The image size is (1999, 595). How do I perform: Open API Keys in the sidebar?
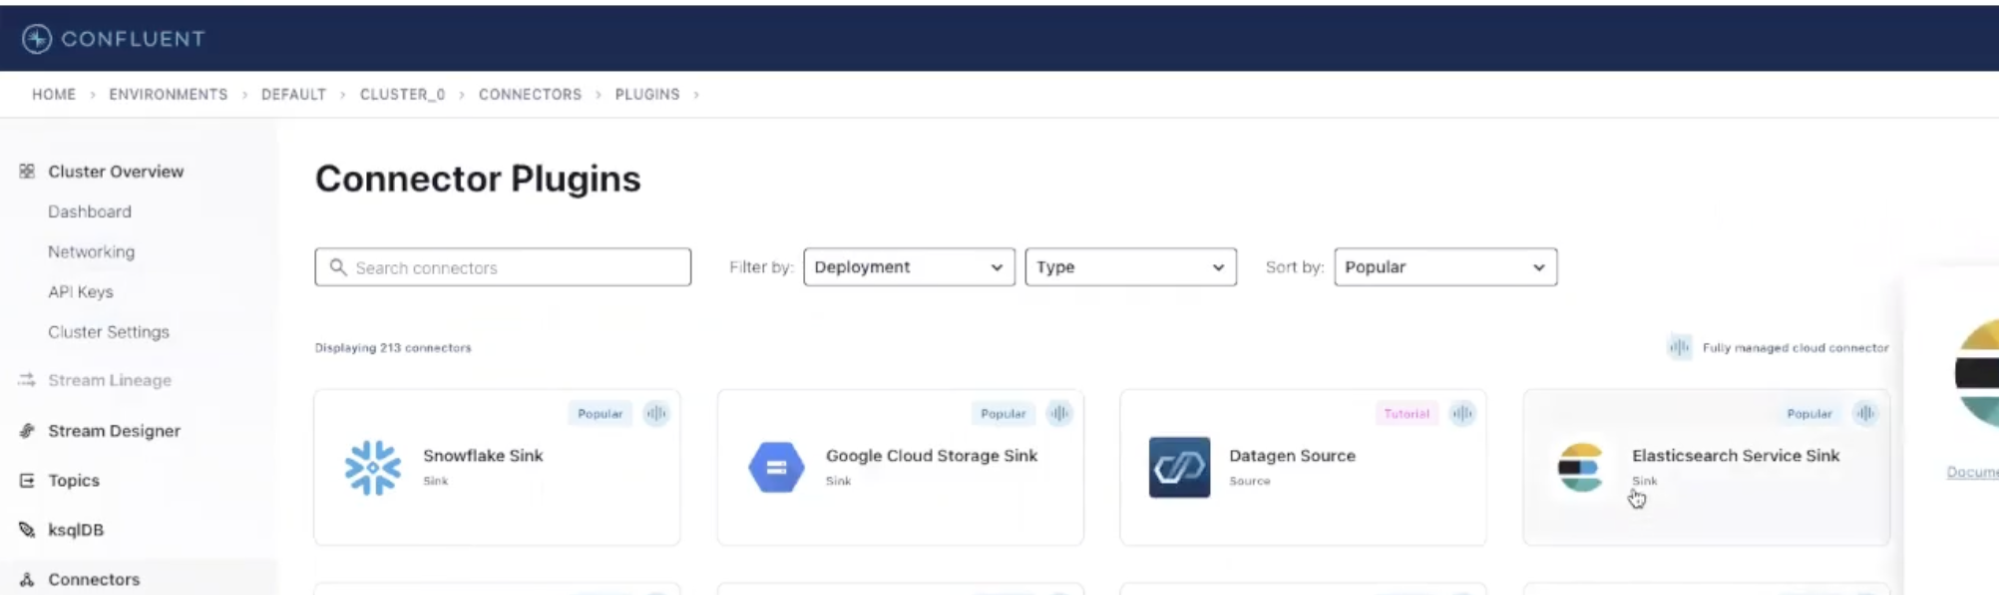pos(81,292)
